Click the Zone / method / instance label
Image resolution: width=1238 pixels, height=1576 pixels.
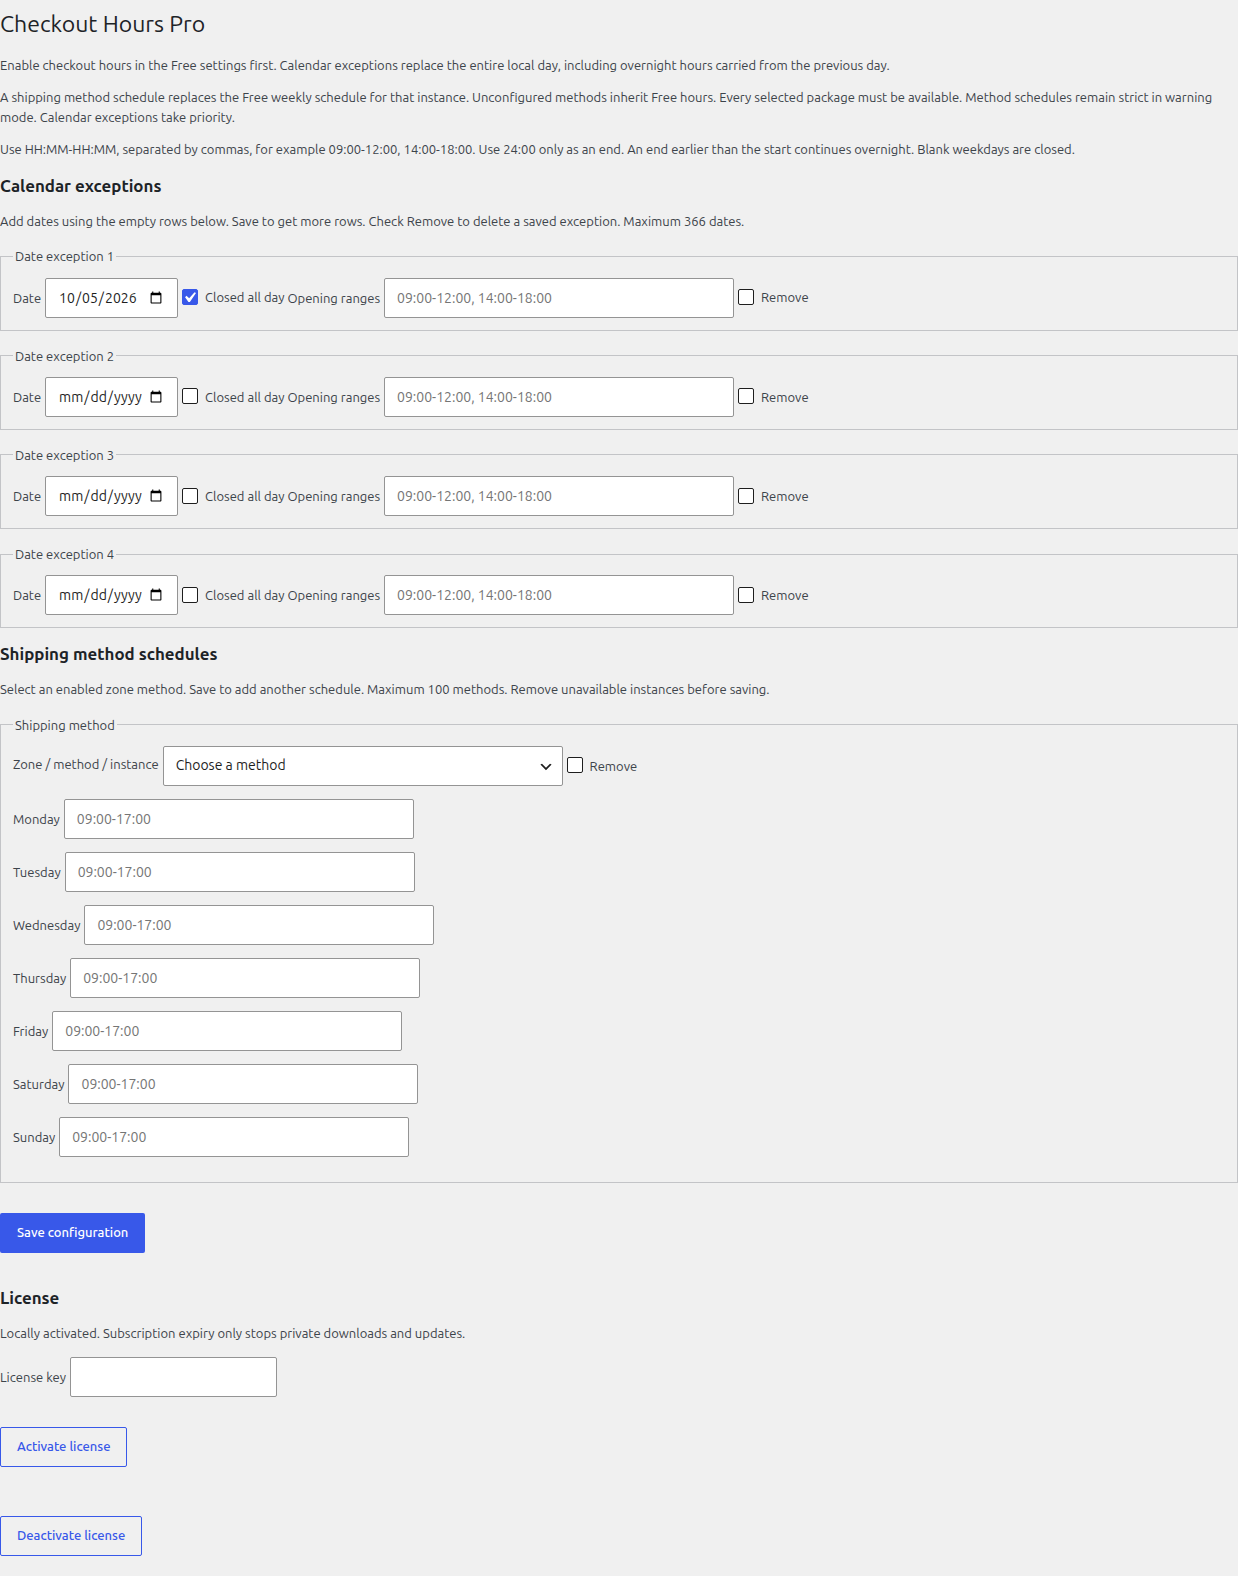point(85,764)
